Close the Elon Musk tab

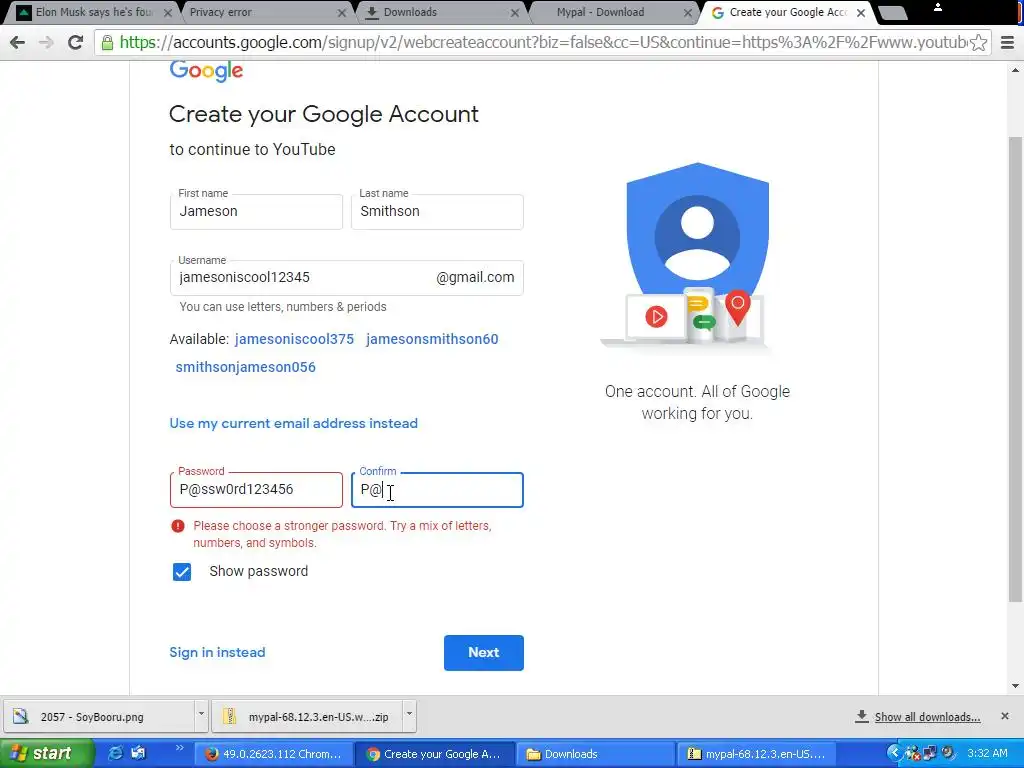168,12
